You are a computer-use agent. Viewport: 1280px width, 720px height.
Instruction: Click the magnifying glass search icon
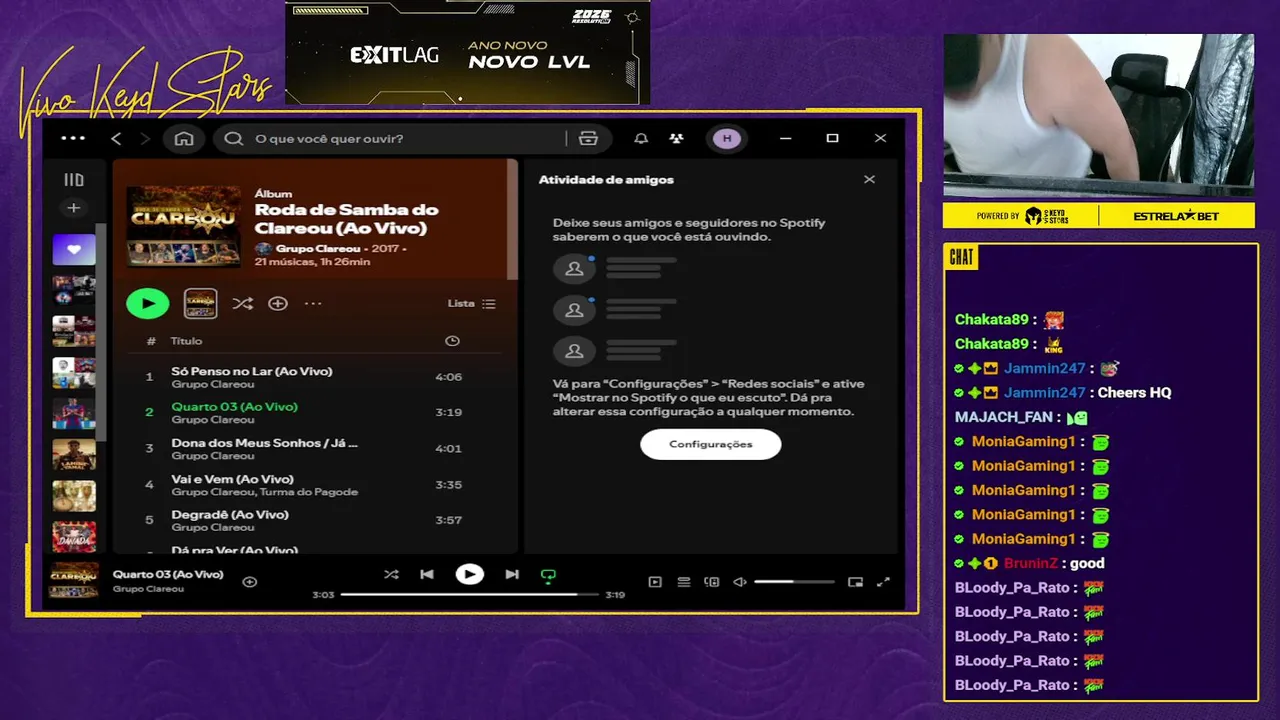point(234,138)
